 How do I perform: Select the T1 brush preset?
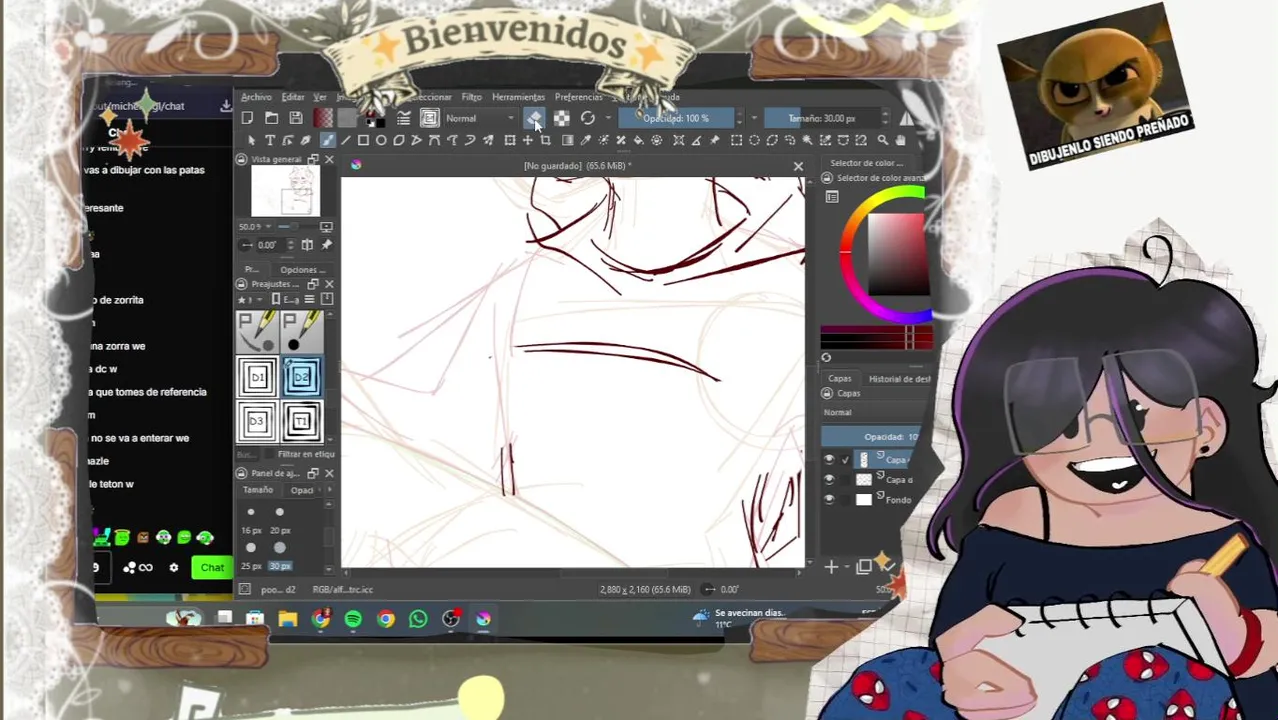[302, 421]
